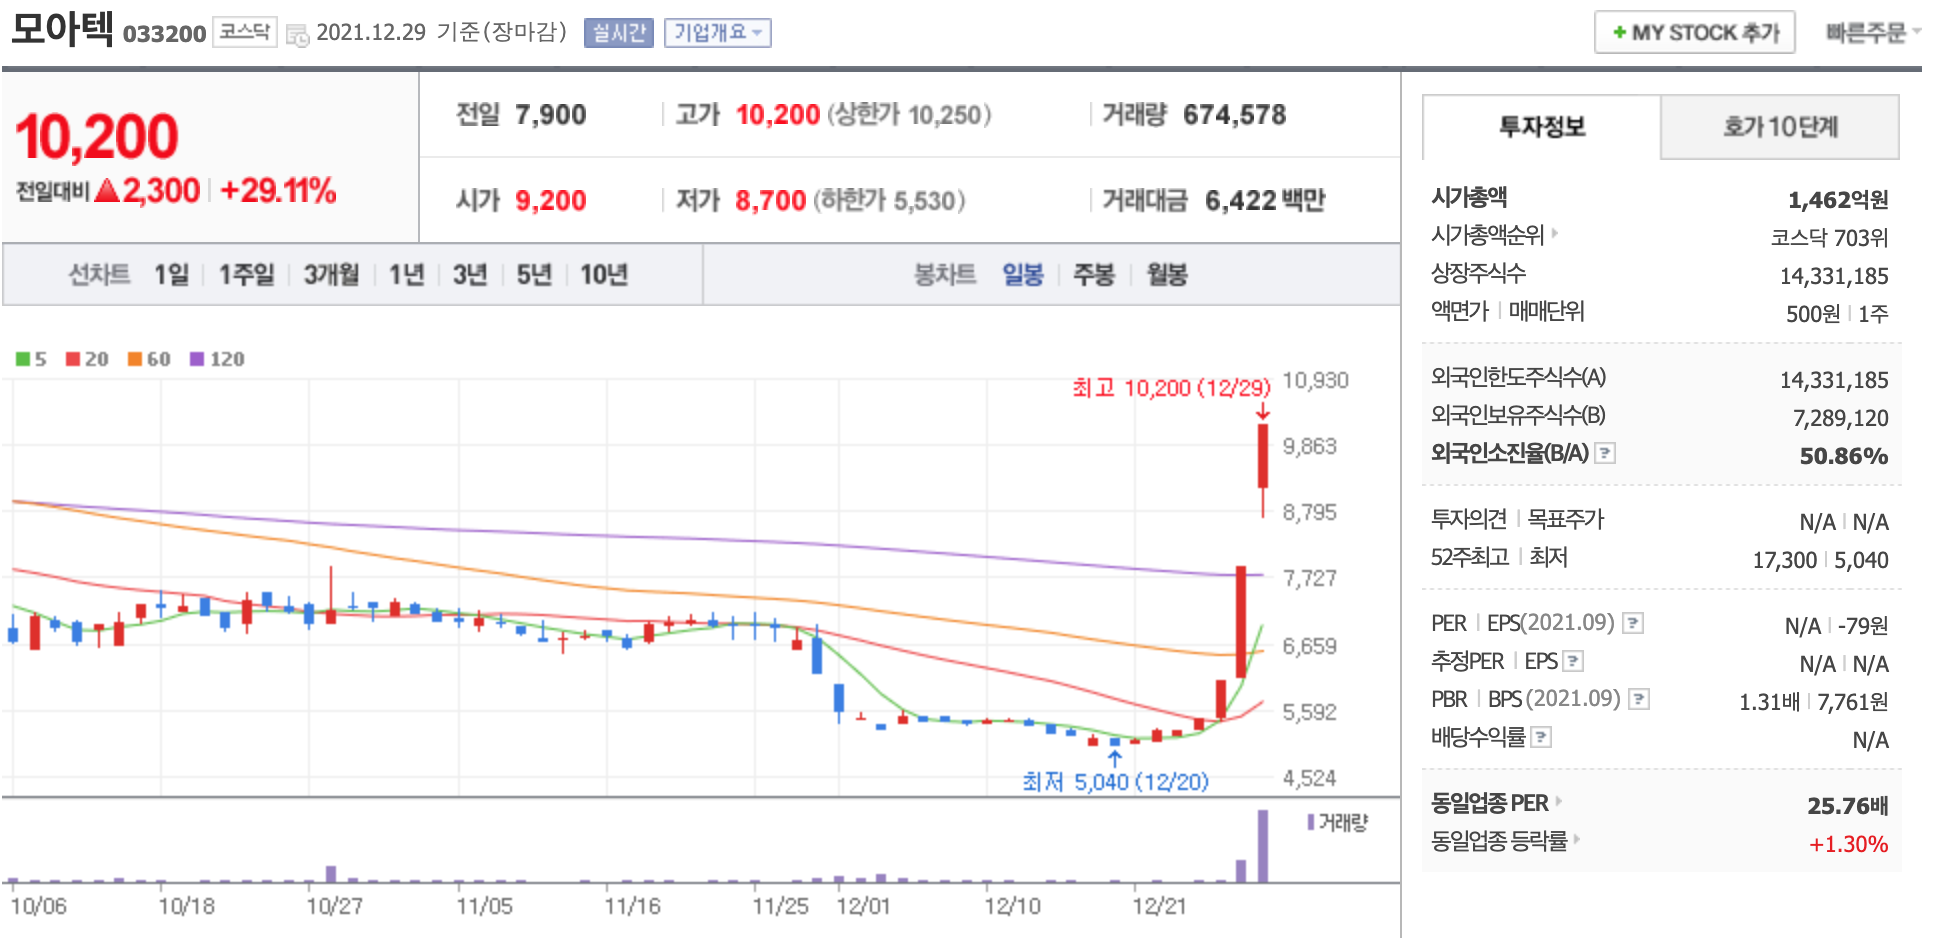Switch to the 호가10단계 tab
Image resolution: width=1938 pixels, height=938 pixels.
coord(1780,127)
